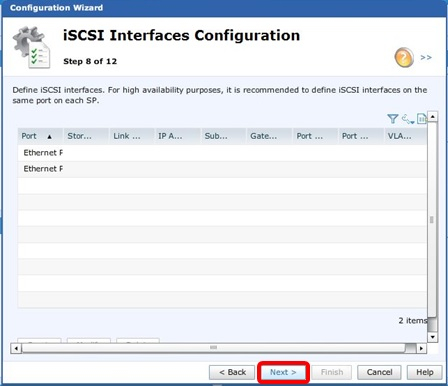Select the second Ethernet Port row
Image resolution: width=448 pixels, height=386 pixels.
[222, 169]
